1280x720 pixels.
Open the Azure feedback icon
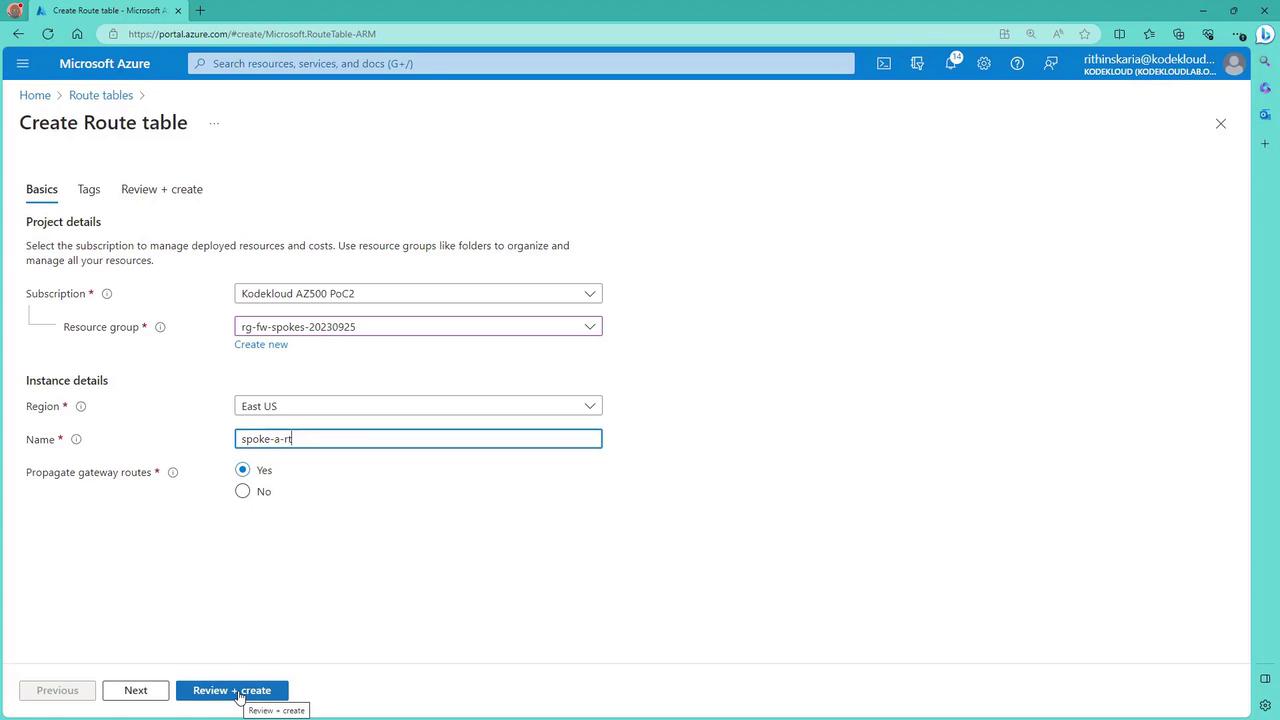[1050, 64]
